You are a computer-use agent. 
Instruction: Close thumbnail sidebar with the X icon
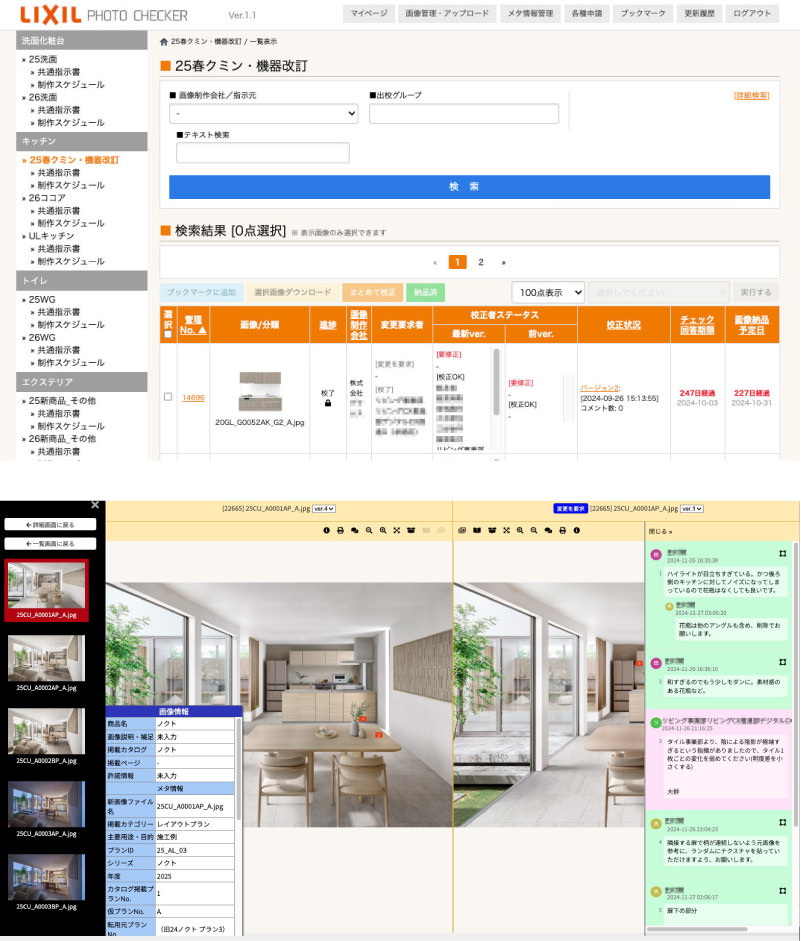click(x=95, y=506)
